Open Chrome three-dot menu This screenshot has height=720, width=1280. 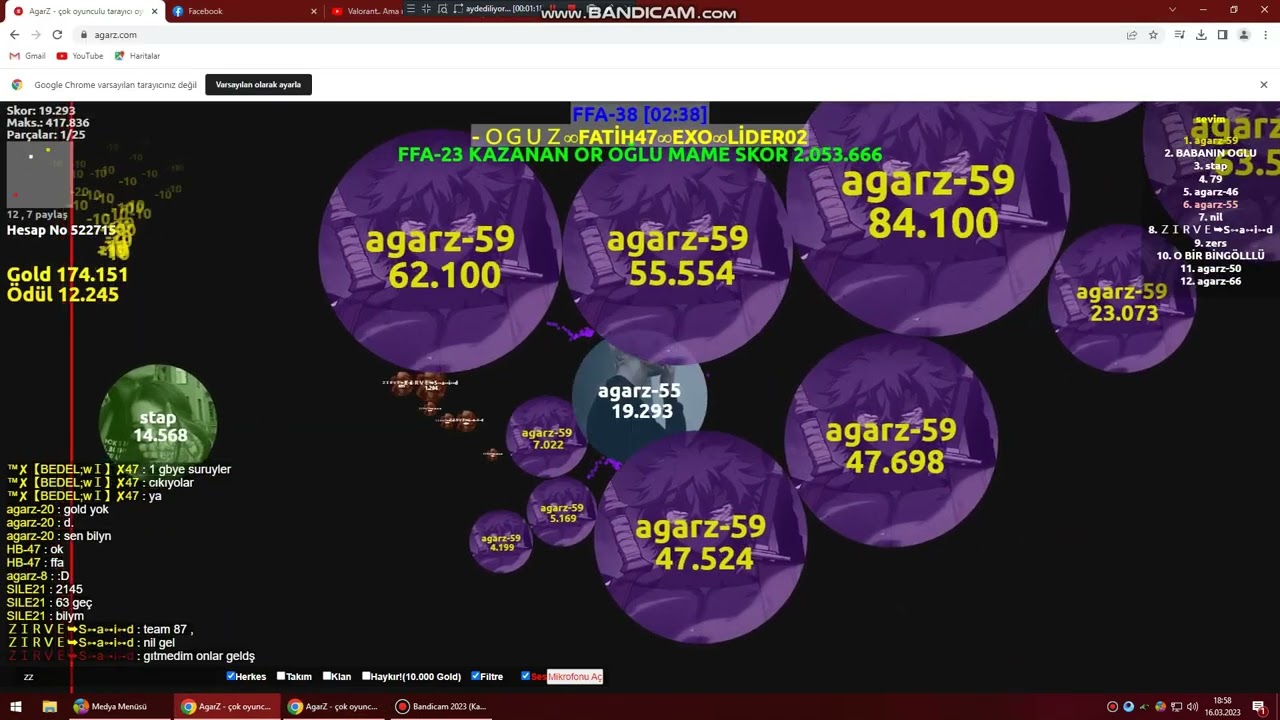tap(1265, 34)
